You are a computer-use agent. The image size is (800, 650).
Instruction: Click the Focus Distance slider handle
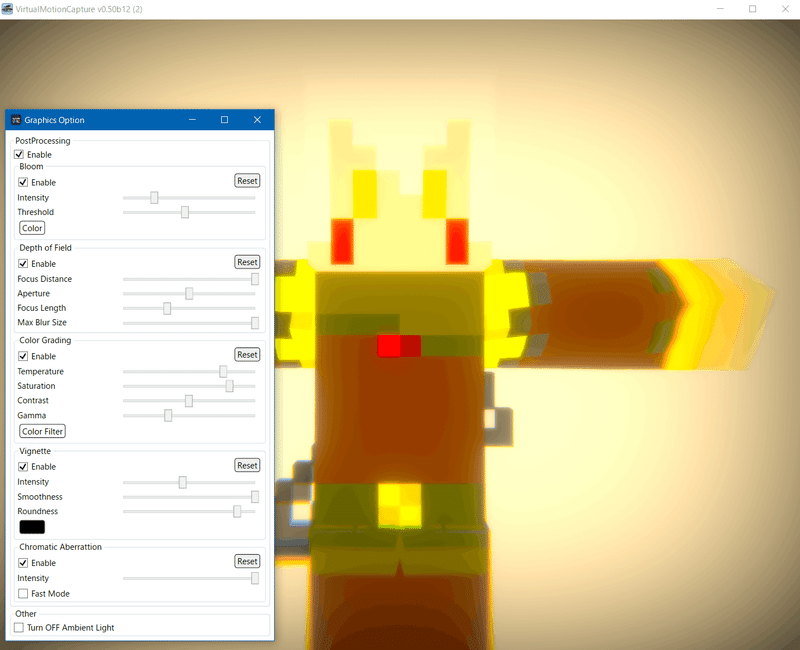point(255,279)
